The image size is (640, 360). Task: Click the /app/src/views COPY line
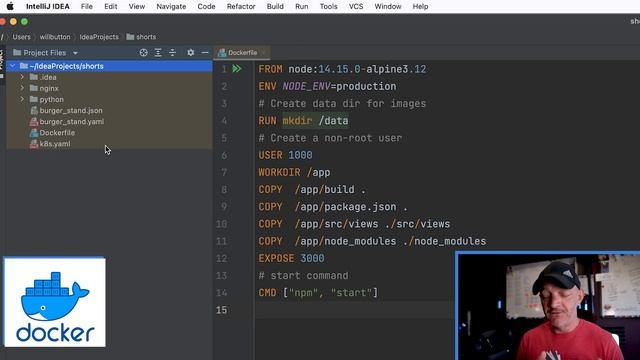click(x=354, y=224)
